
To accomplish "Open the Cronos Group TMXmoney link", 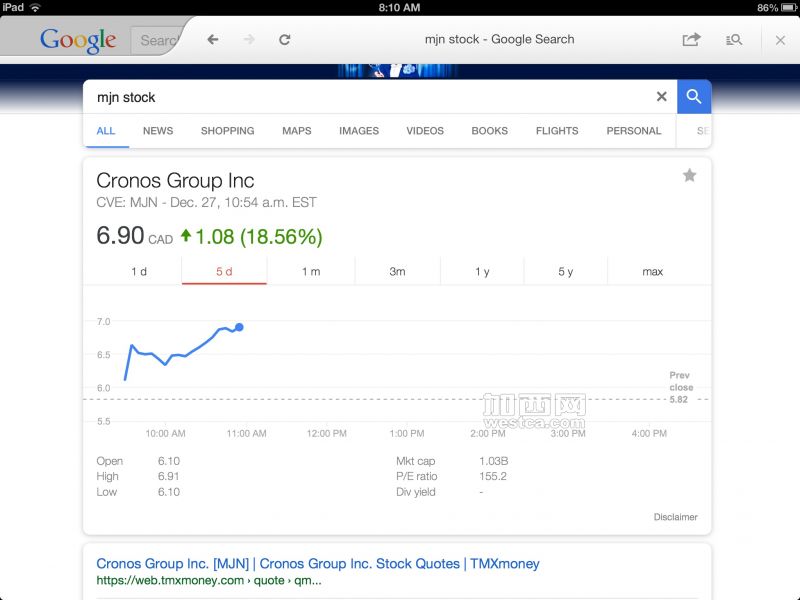I will pos(317,564).
